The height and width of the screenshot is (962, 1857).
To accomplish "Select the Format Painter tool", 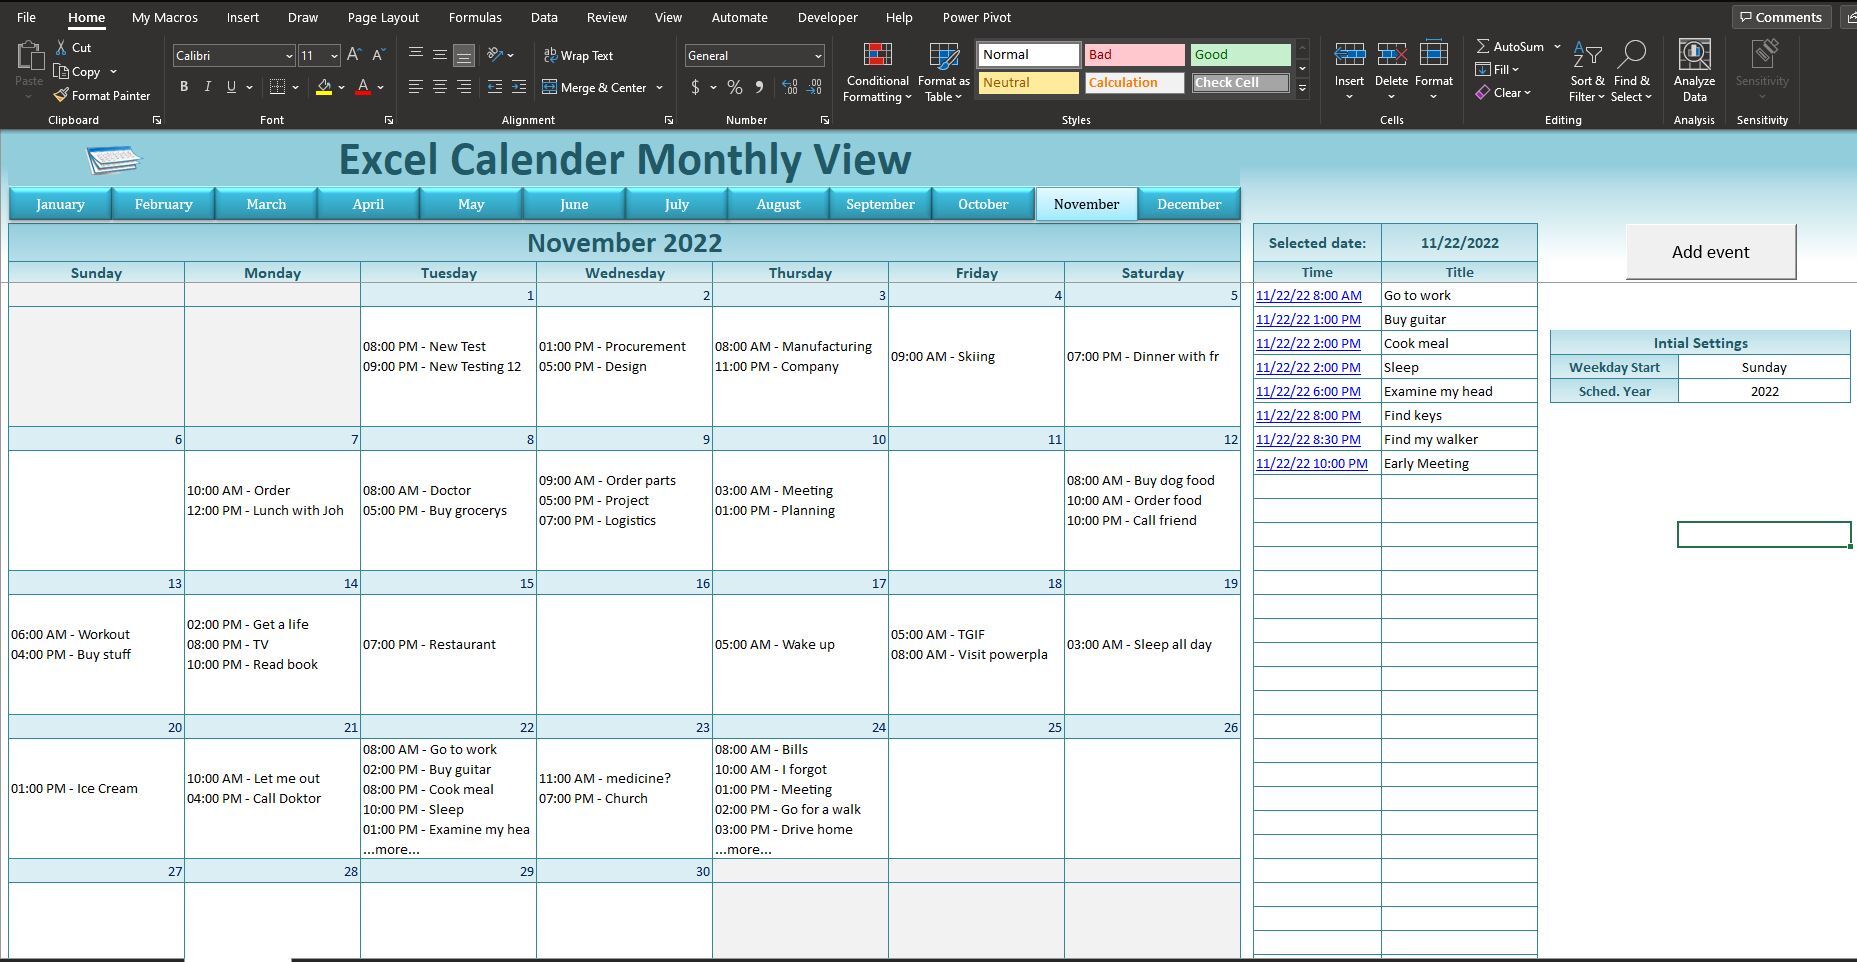I will (102, 95).
